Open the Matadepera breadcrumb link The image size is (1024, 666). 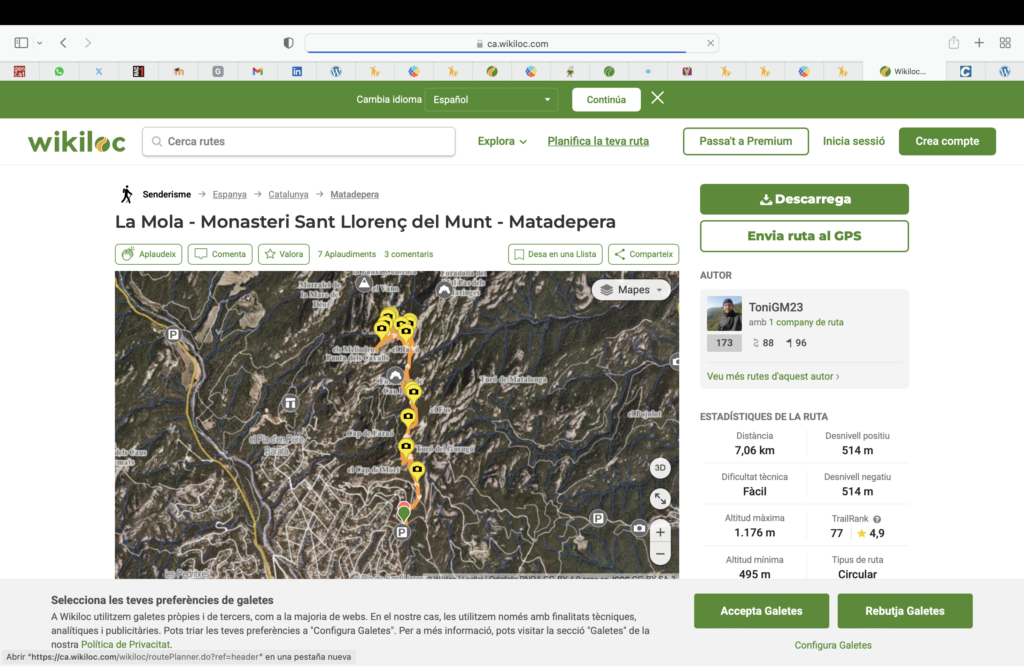pyautogui.click(x=355, y=195)
